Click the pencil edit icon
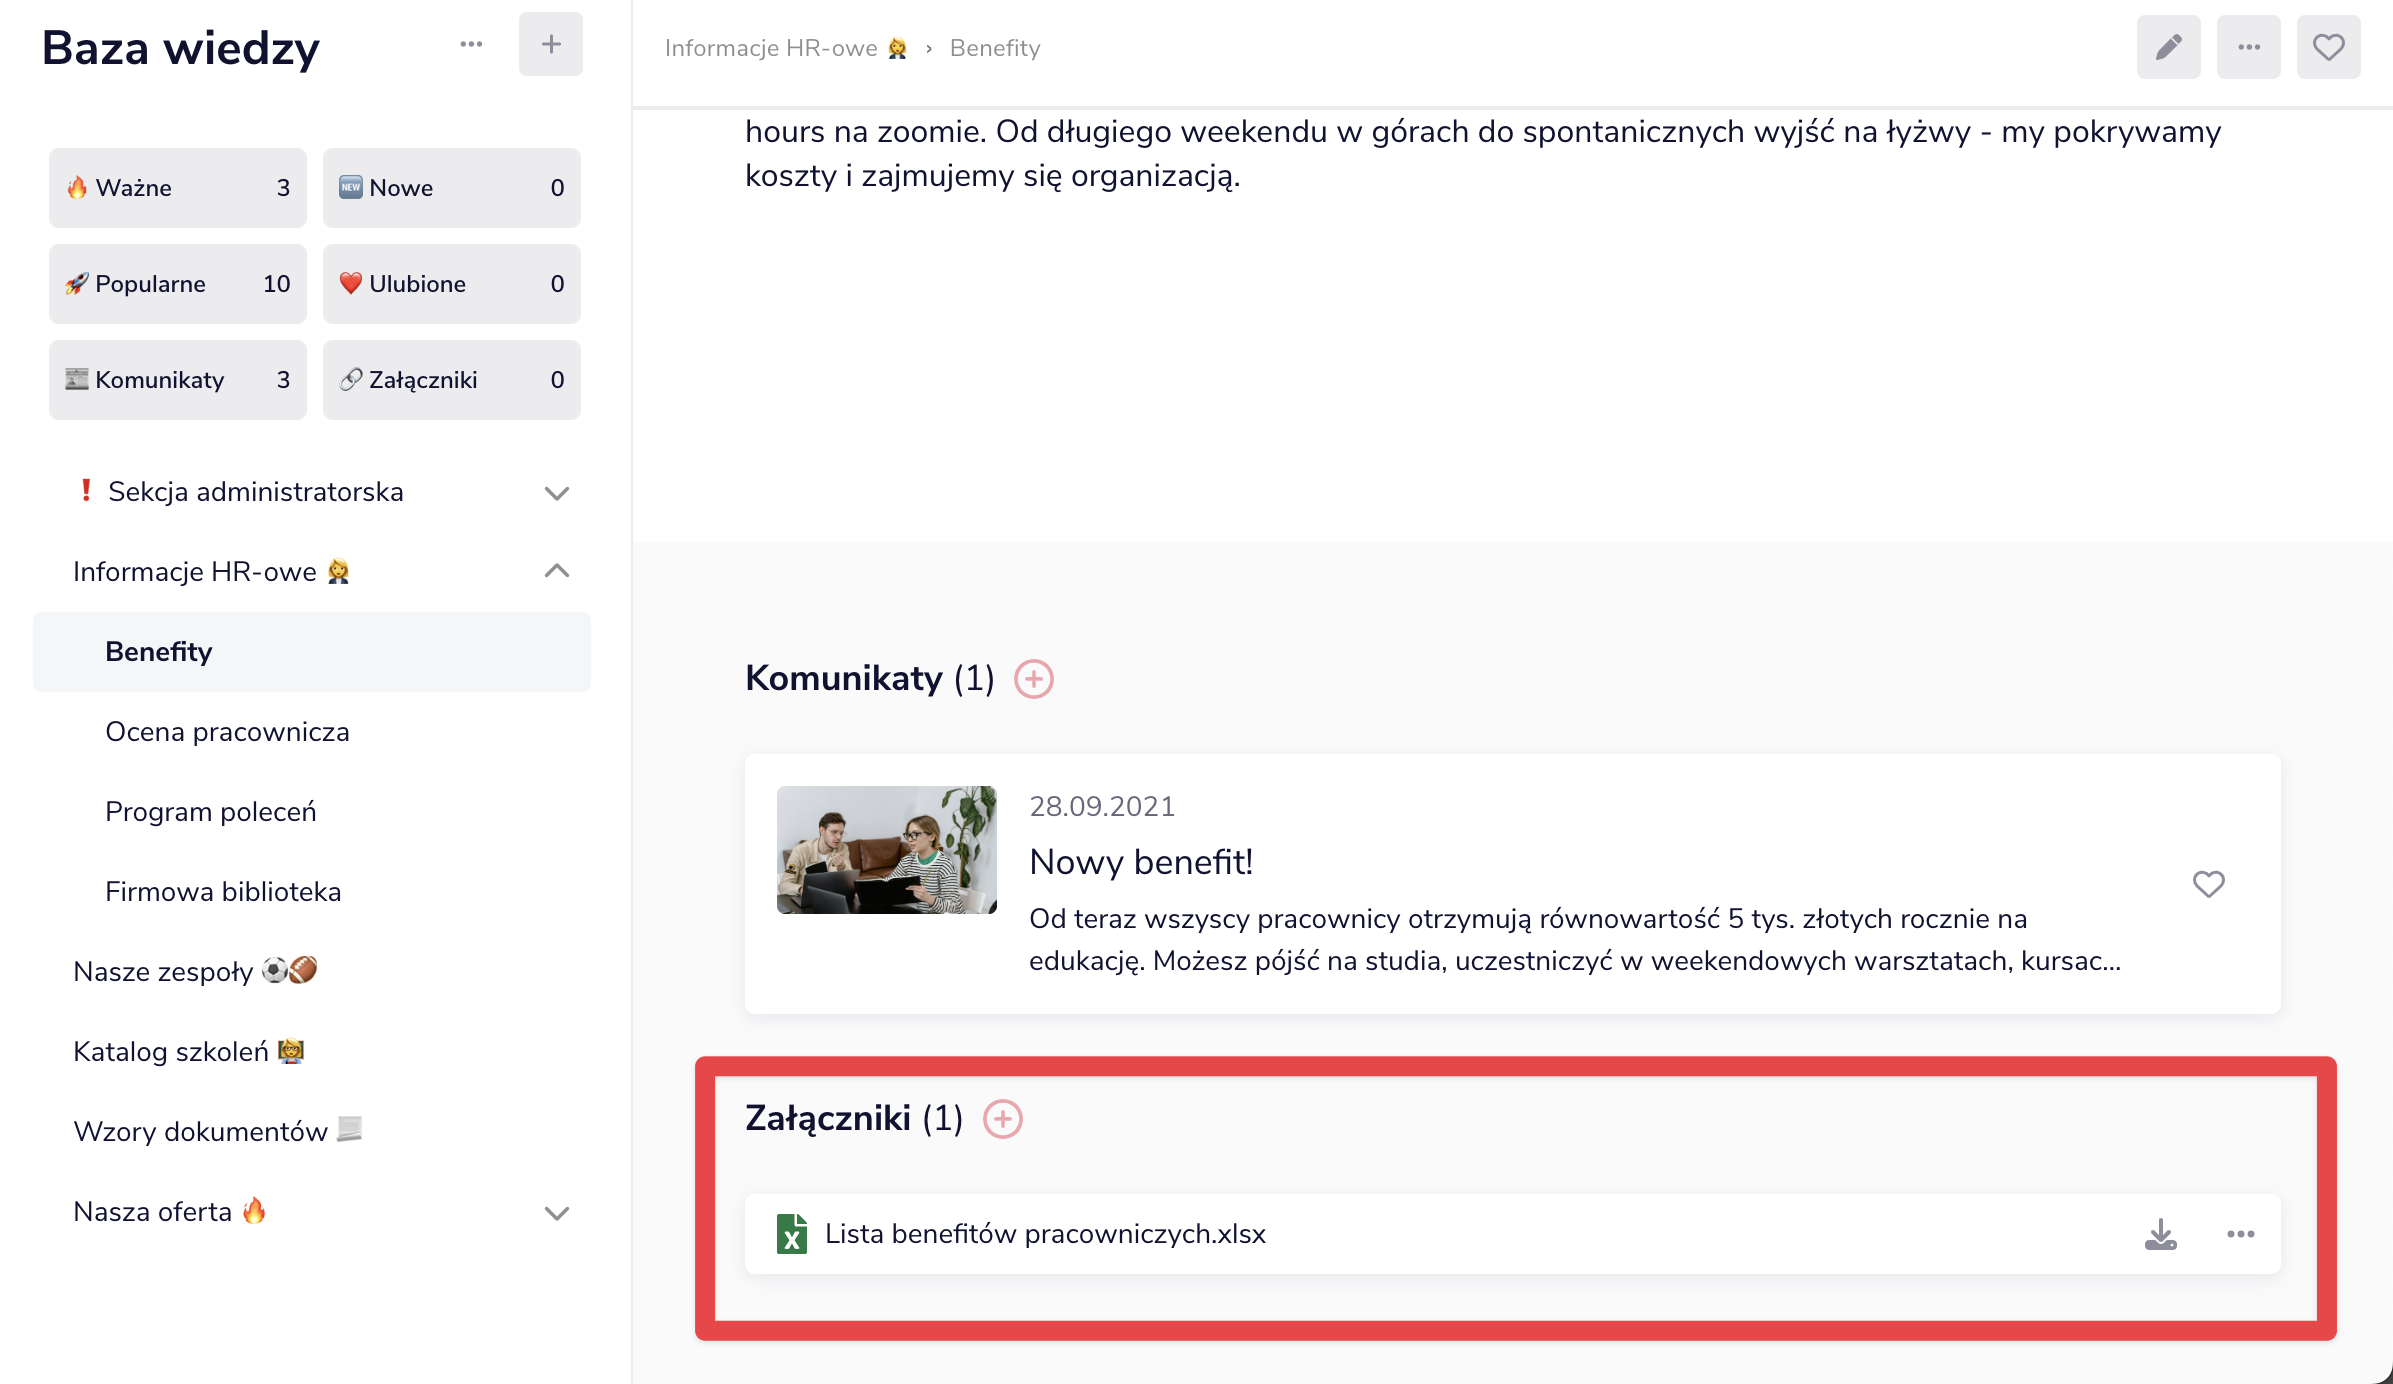2393x1384 pixels. point(2168,47)
